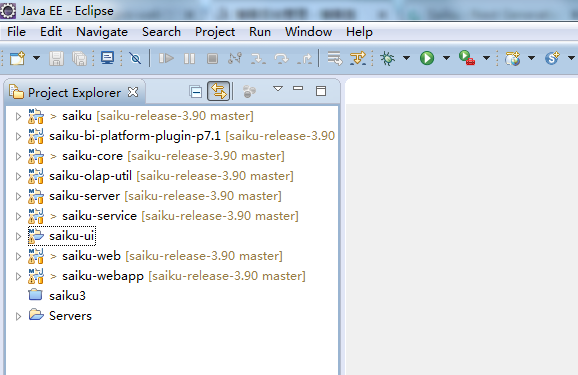Open the Help menu

click(359, 32)
